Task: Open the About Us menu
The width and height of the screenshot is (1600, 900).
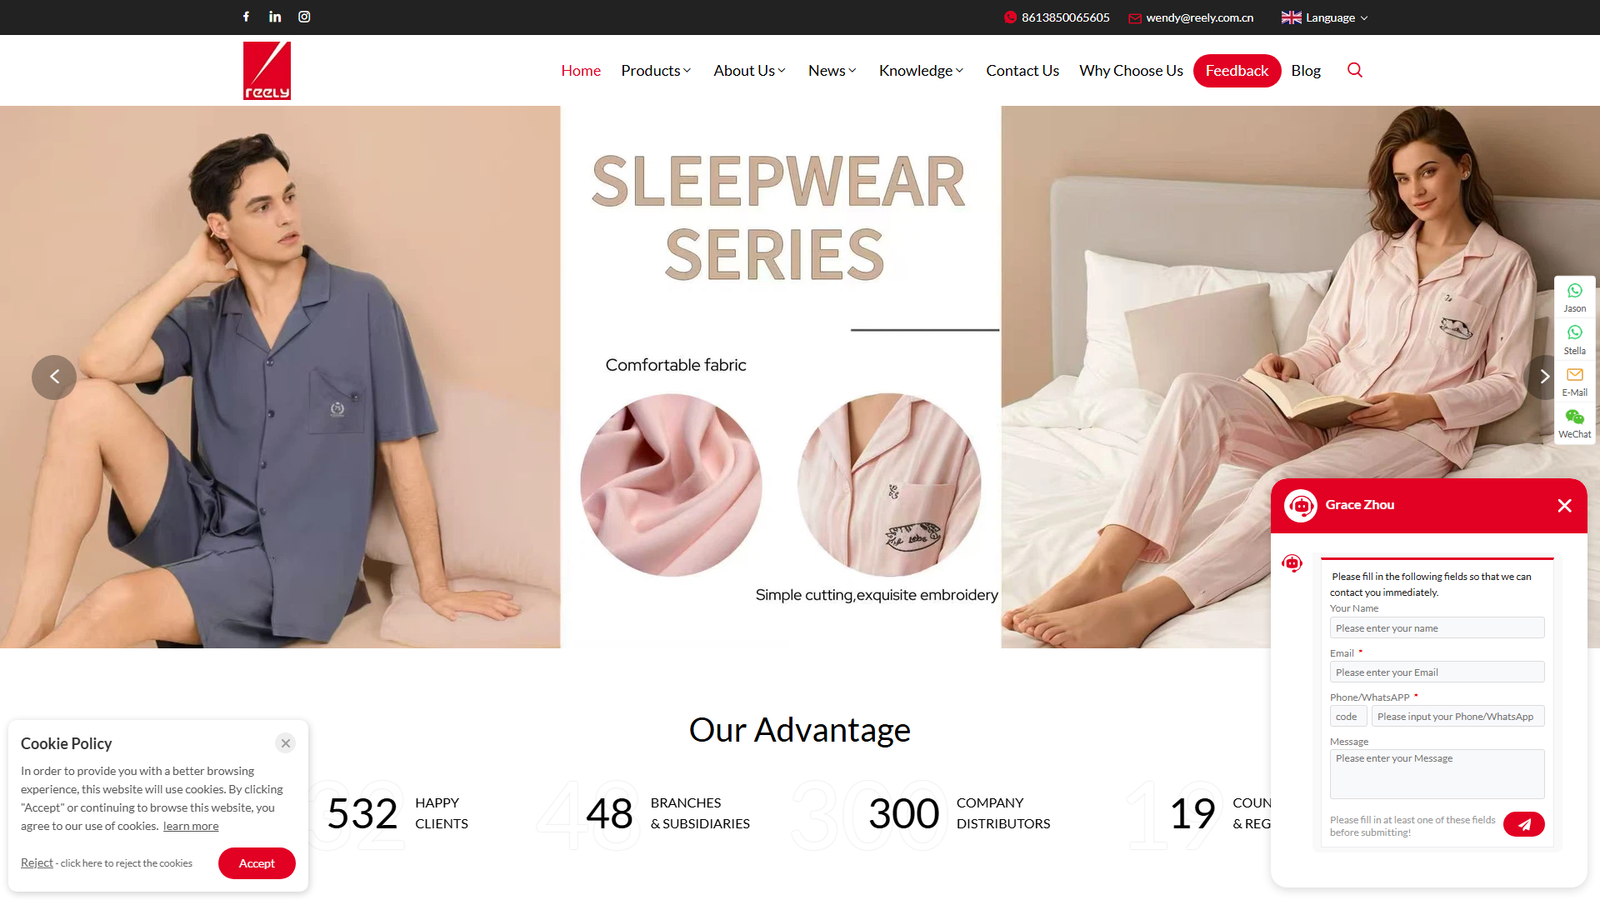Action: (x=749, y=70)
